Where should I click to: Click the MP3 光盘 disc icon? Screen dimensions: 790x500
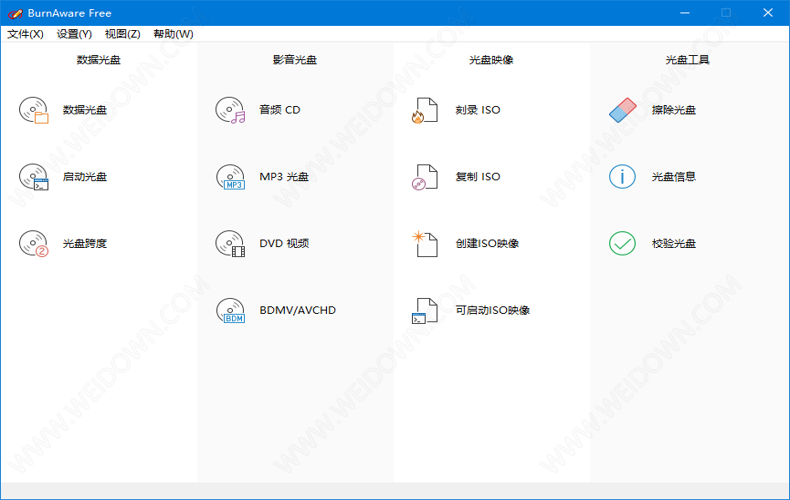pos(230,177)
